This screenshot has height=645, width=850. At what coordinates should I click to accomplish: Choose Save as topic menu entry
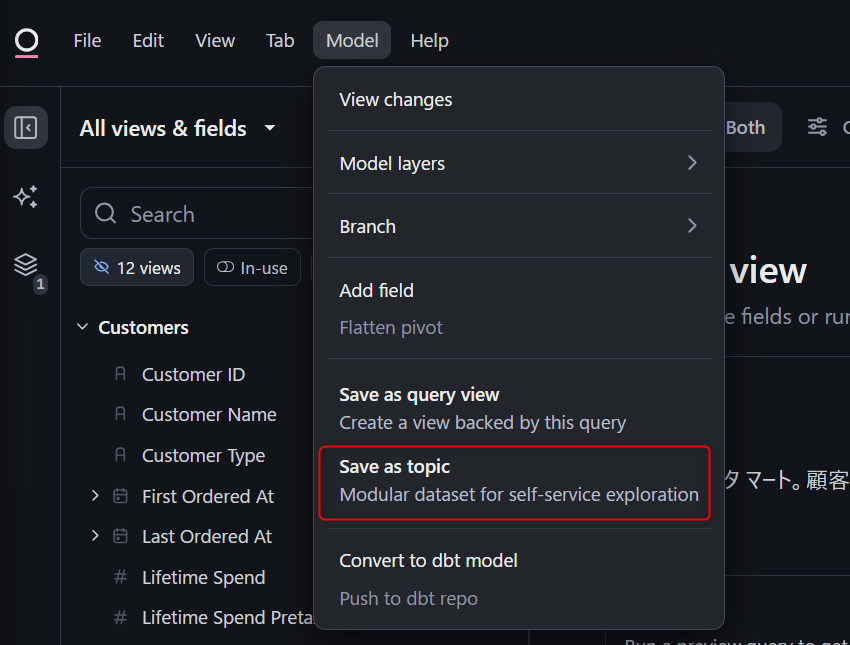point(518,481)
